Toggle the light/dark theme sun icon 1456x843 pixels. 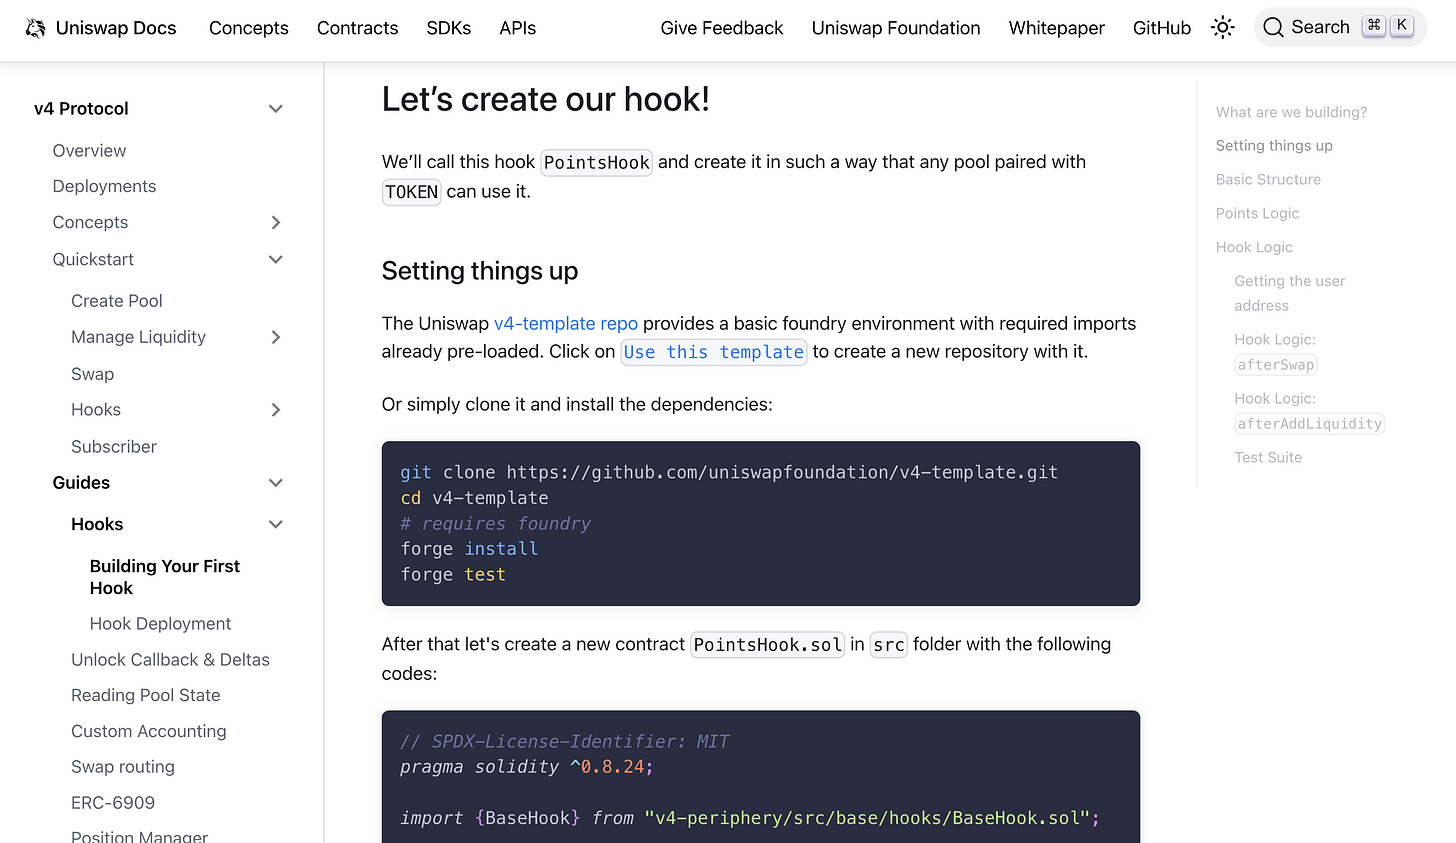1222,28
